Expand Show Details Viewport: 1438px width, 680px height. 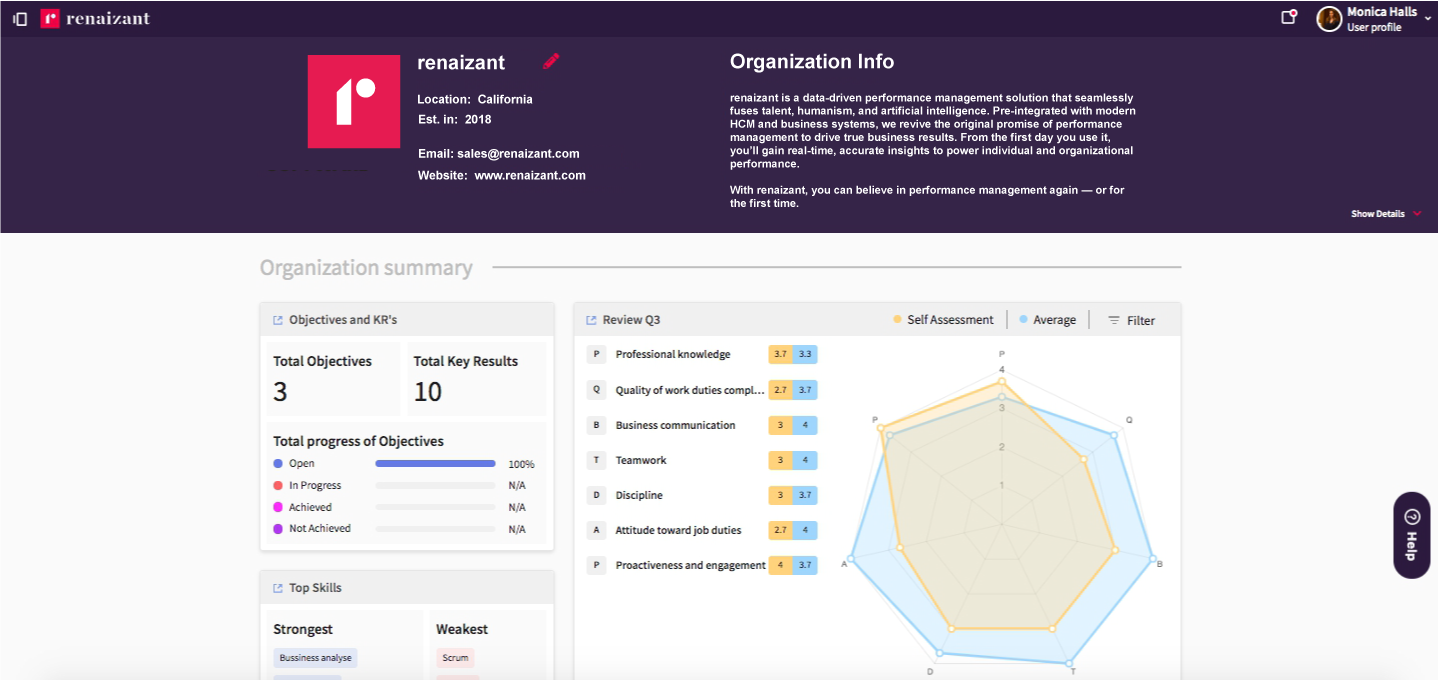coord(1386,214)
